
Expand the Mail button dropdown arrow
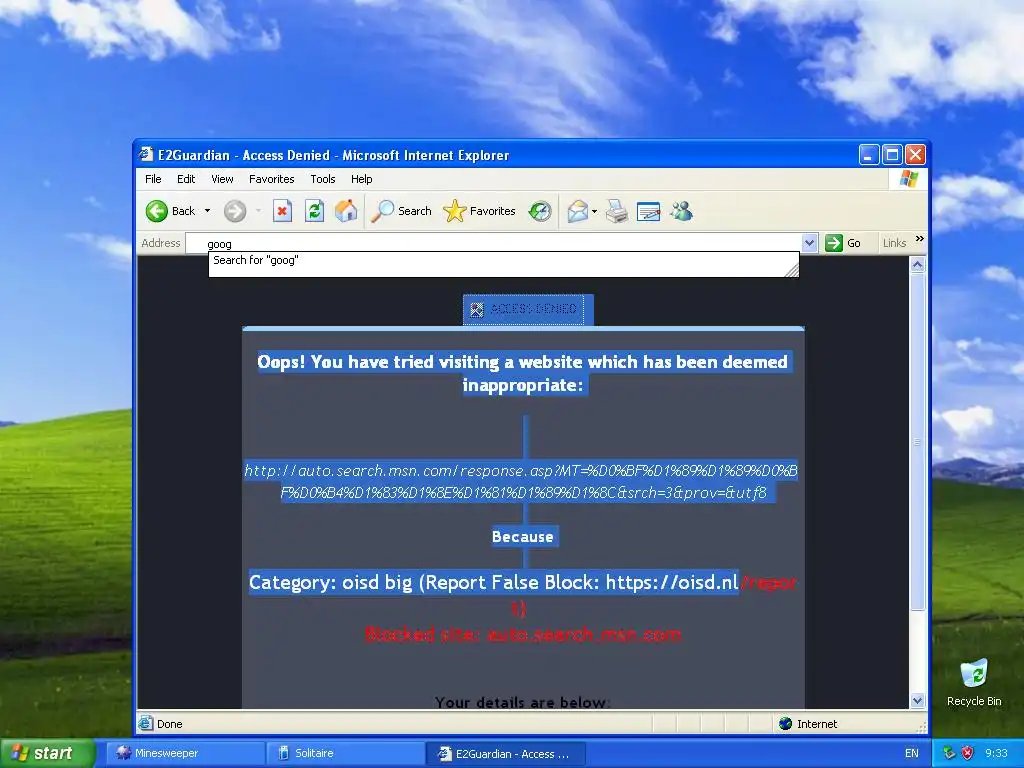click(594, 211)
